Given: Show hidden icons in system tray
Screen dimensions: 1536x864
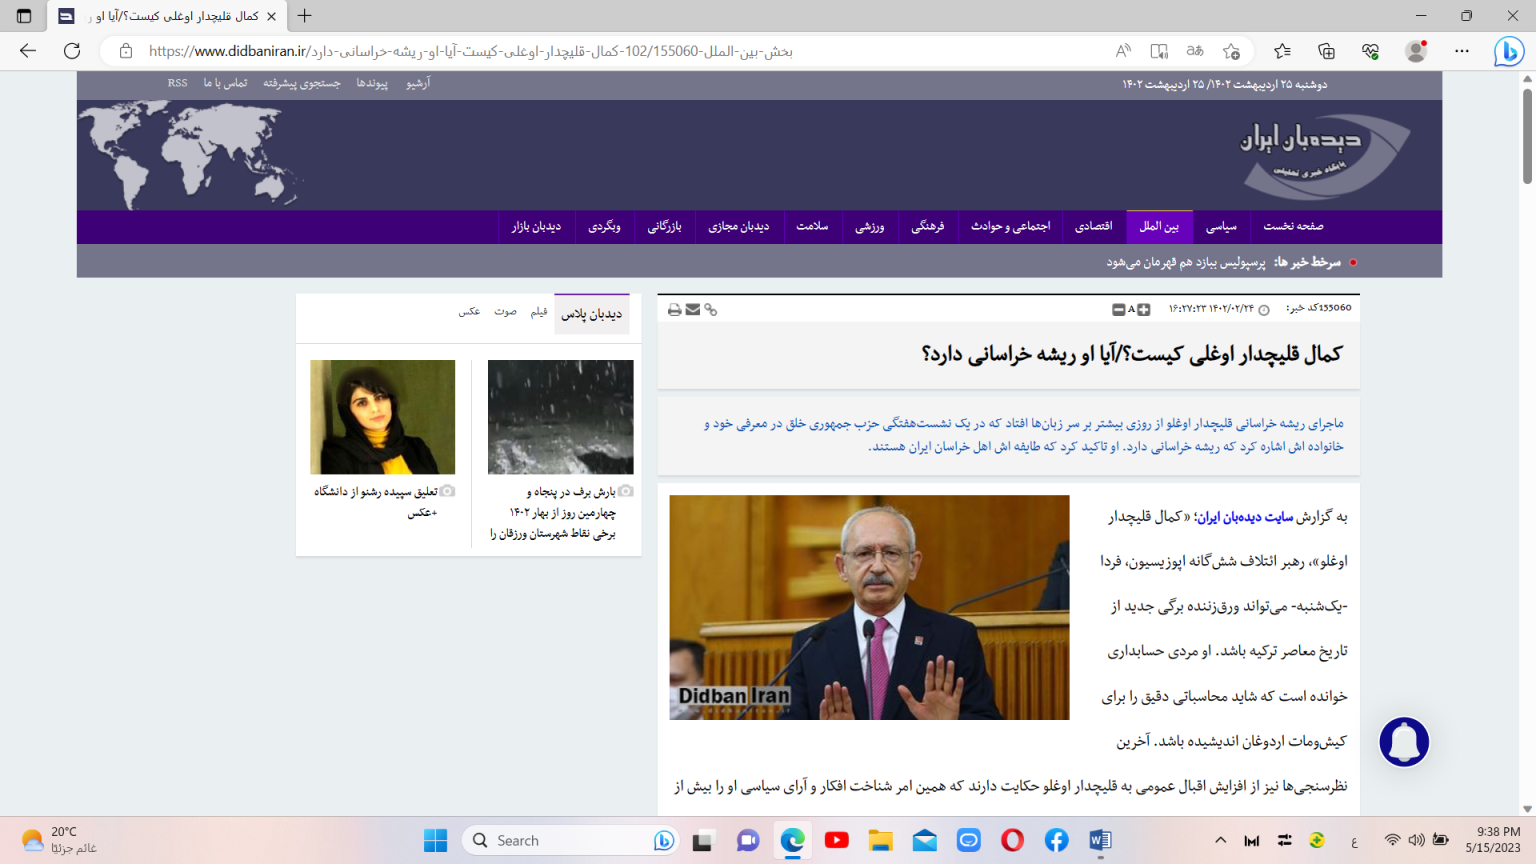Looking at the screenshot, I should (x=1220, y=841).
